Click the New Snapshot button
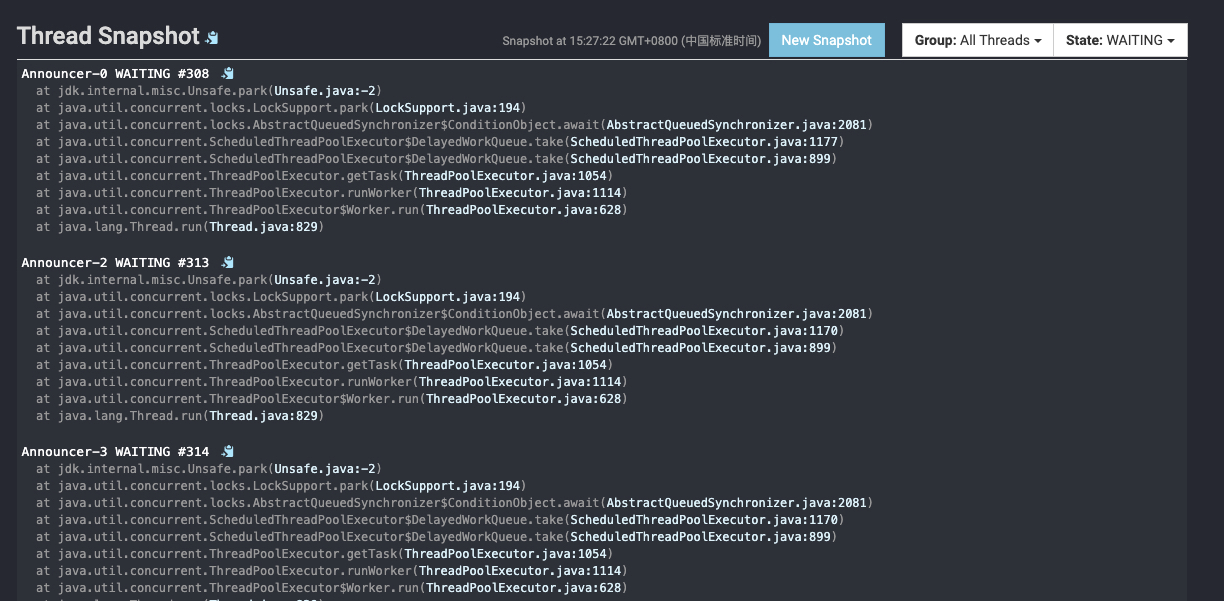The image size is (1224, 601). (827, 40)
